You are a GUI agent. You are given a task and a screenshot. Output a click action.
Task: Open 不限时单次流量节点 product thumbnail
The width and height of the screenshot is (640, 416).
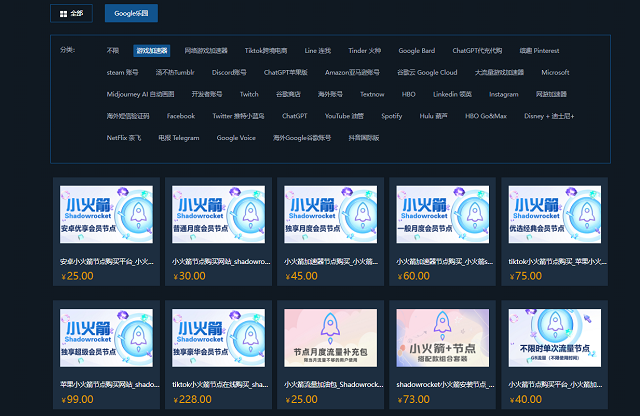pos(555,338)
